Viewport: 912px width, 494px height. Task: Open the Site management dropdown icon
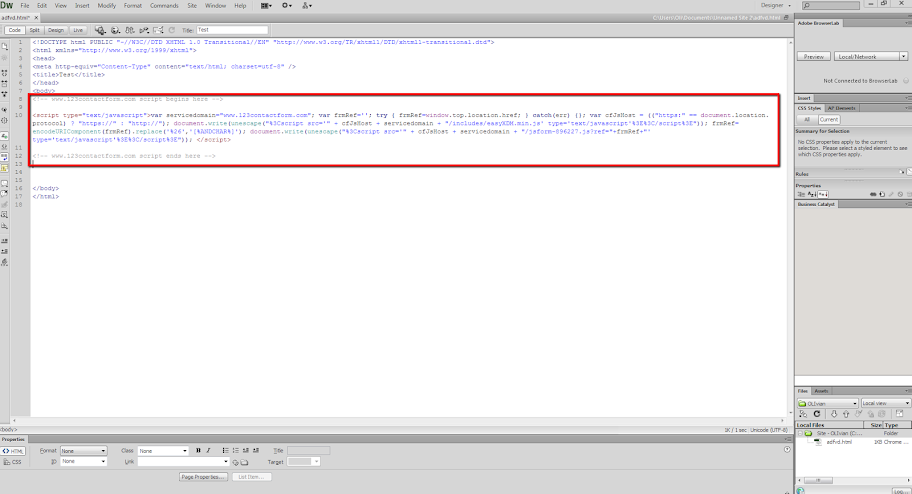307,6
